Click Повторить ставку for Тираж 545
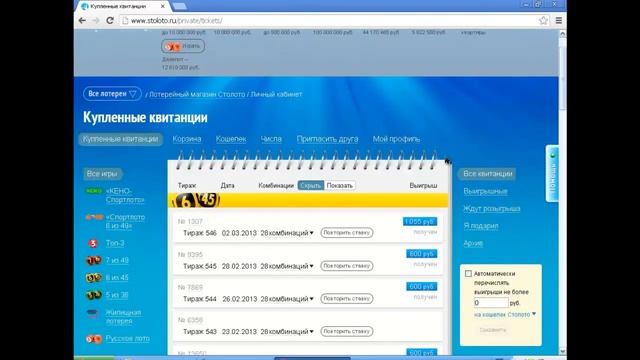Image resolution: width=640 pixels, height=360 pixels. [347, 266]
